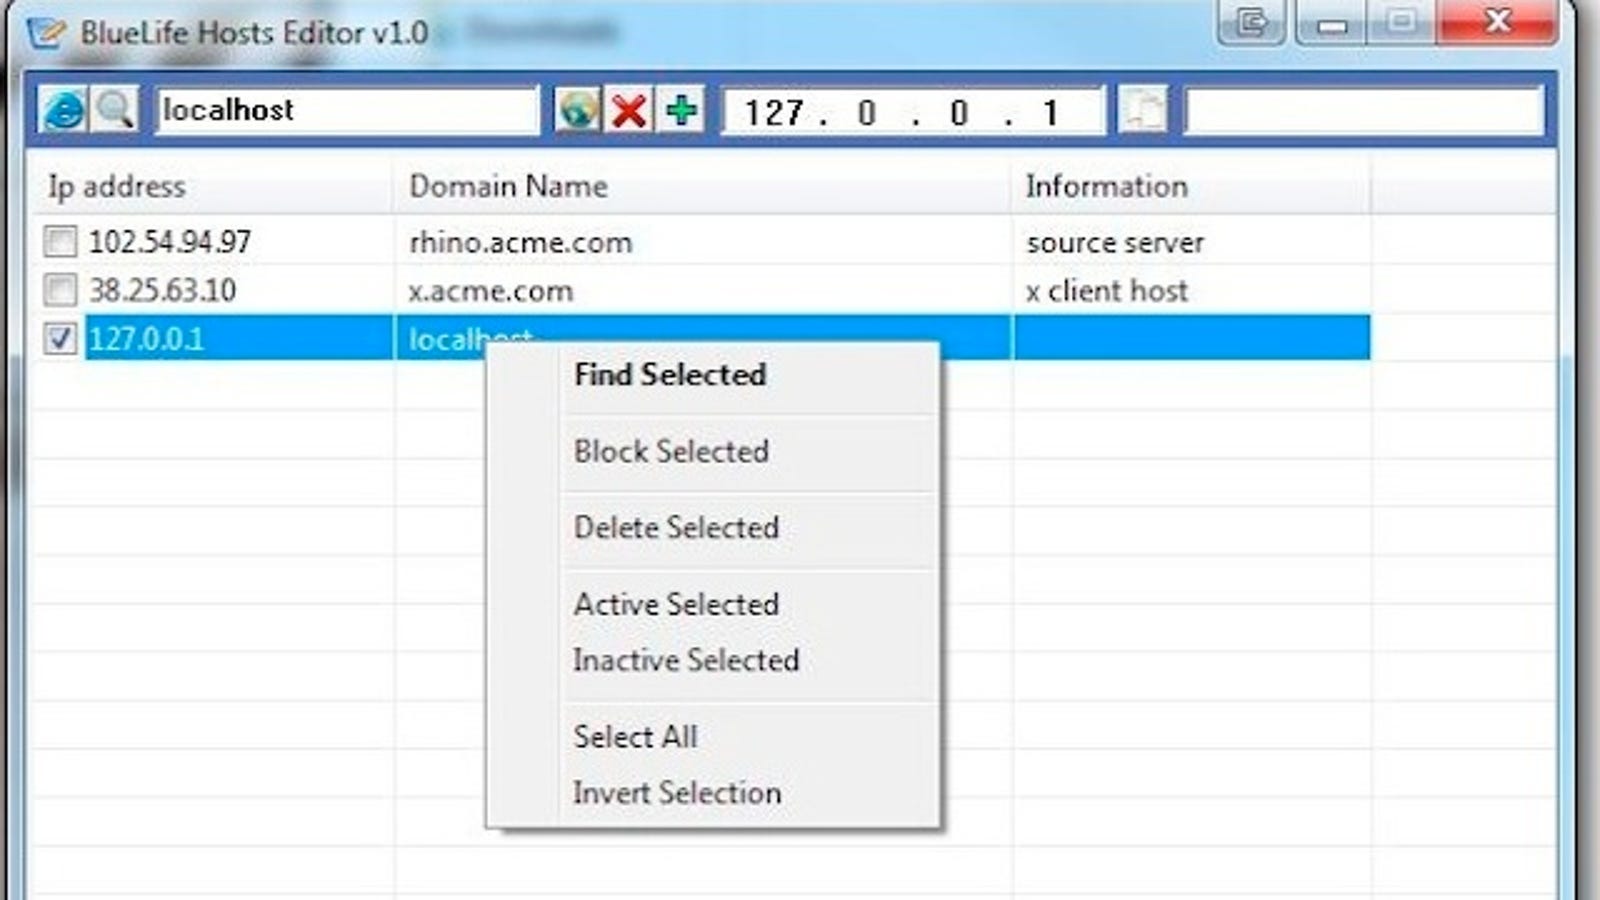Click the localhost domain input field

347,110
